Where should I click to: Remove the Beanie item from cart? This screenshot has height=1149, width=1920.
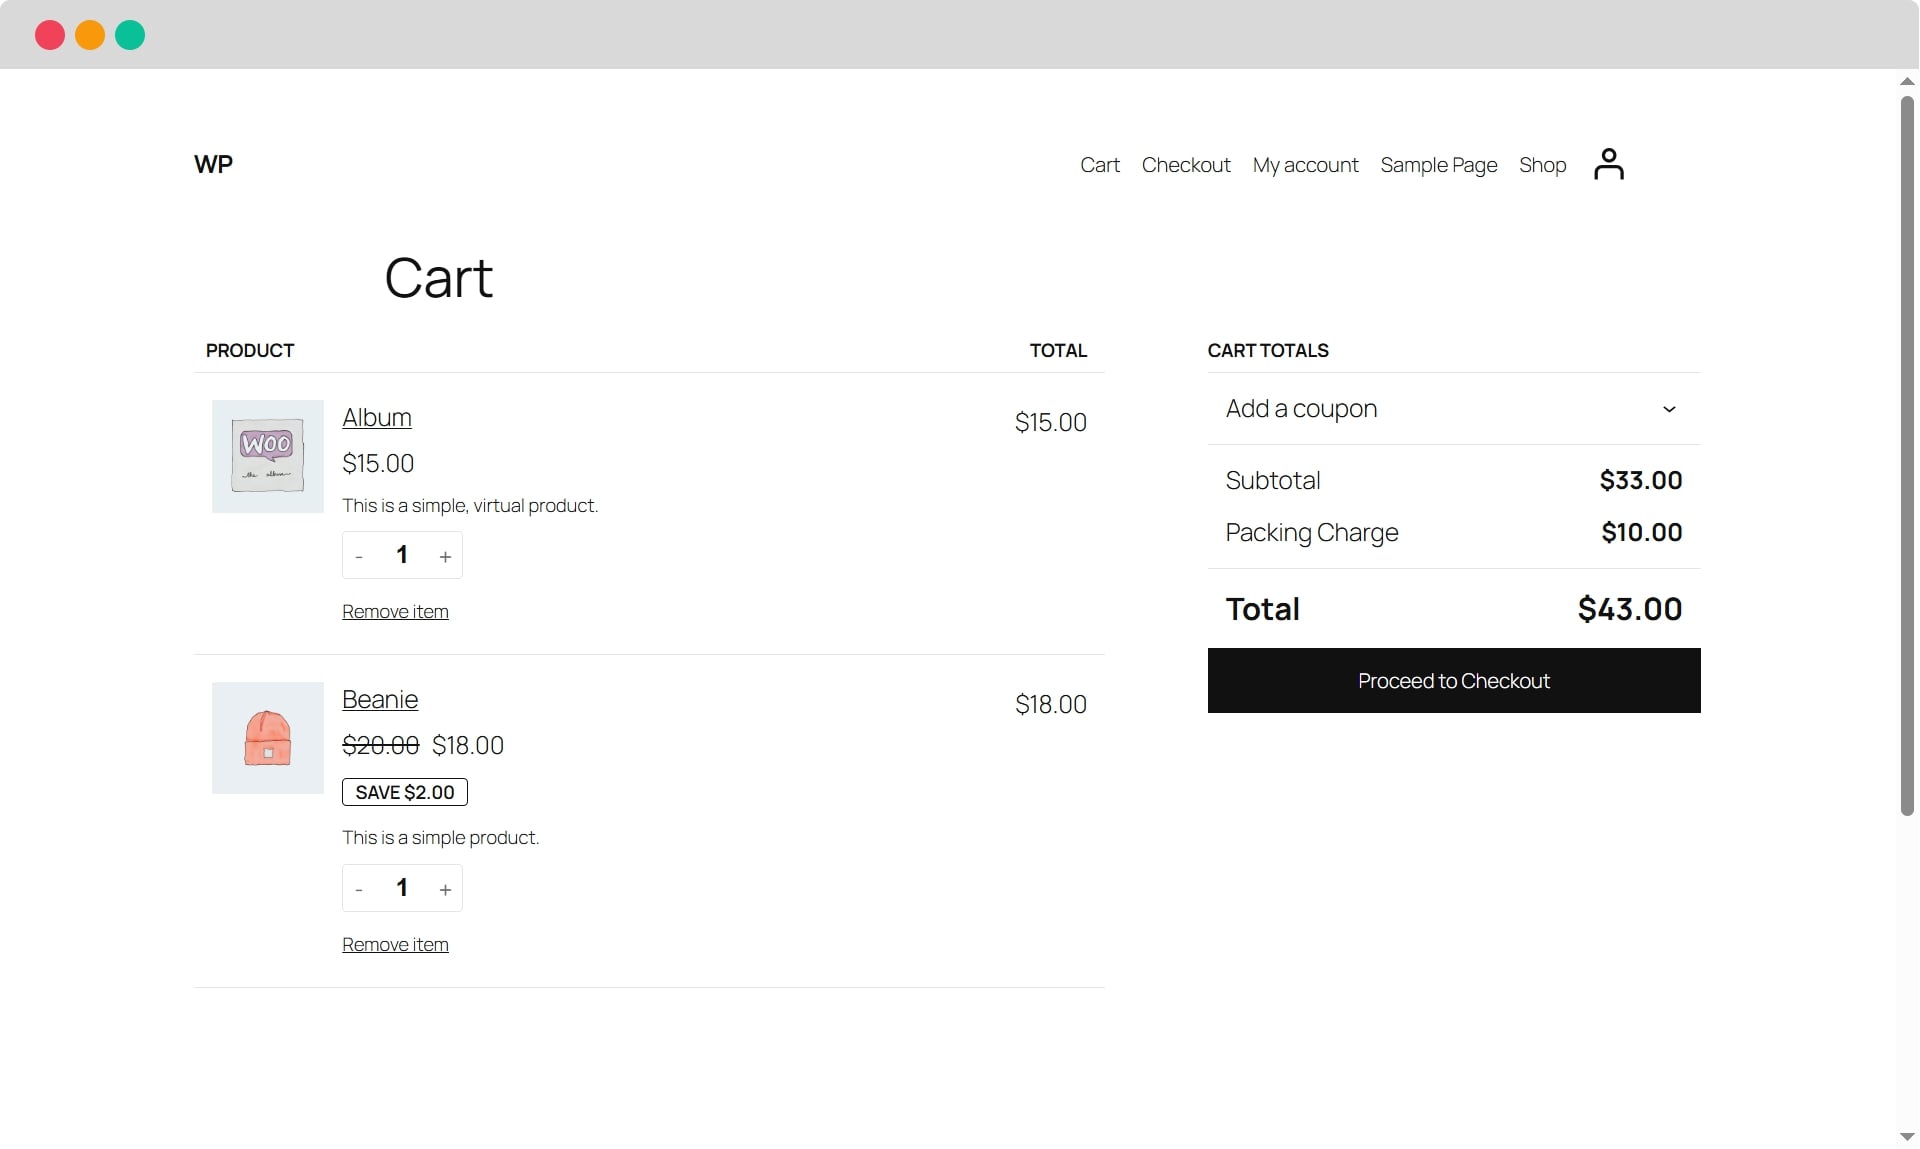395,944
